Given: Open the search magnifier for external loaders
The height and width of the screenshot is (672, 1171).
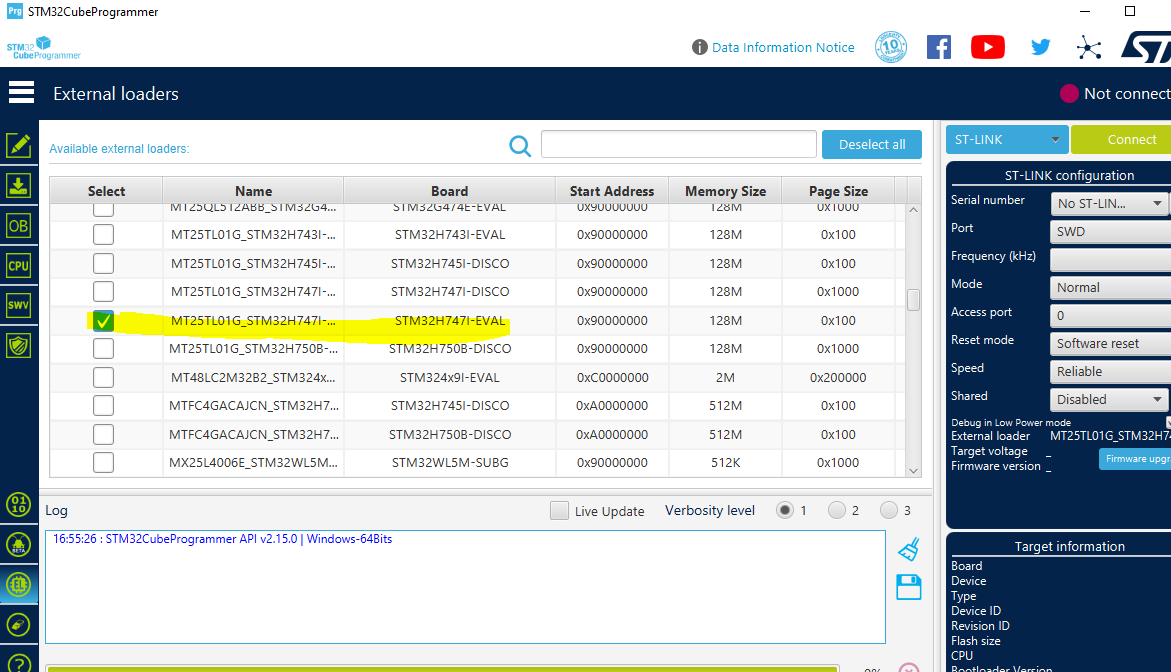Looking at the screenshot, I should click(519, 145).
